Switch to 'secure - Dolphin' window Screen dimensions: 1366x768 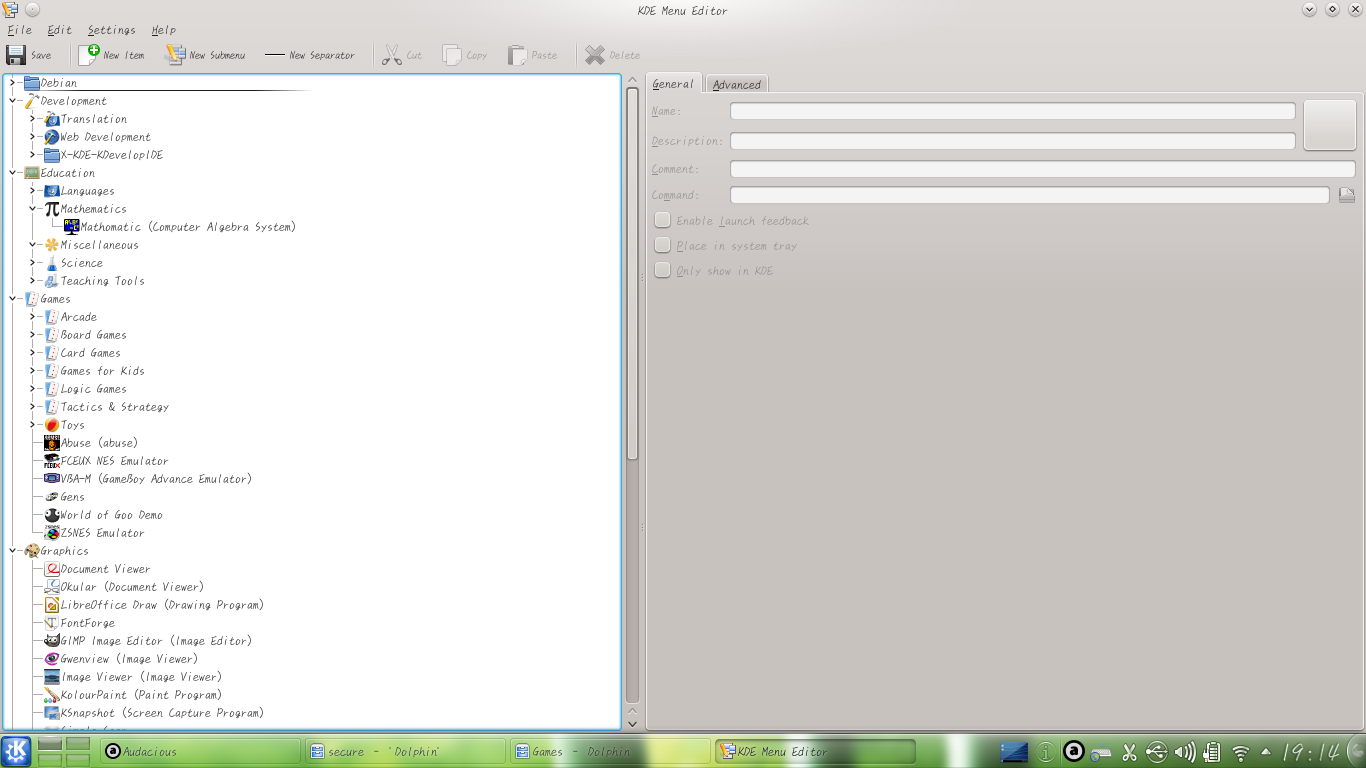click(405, 751)
